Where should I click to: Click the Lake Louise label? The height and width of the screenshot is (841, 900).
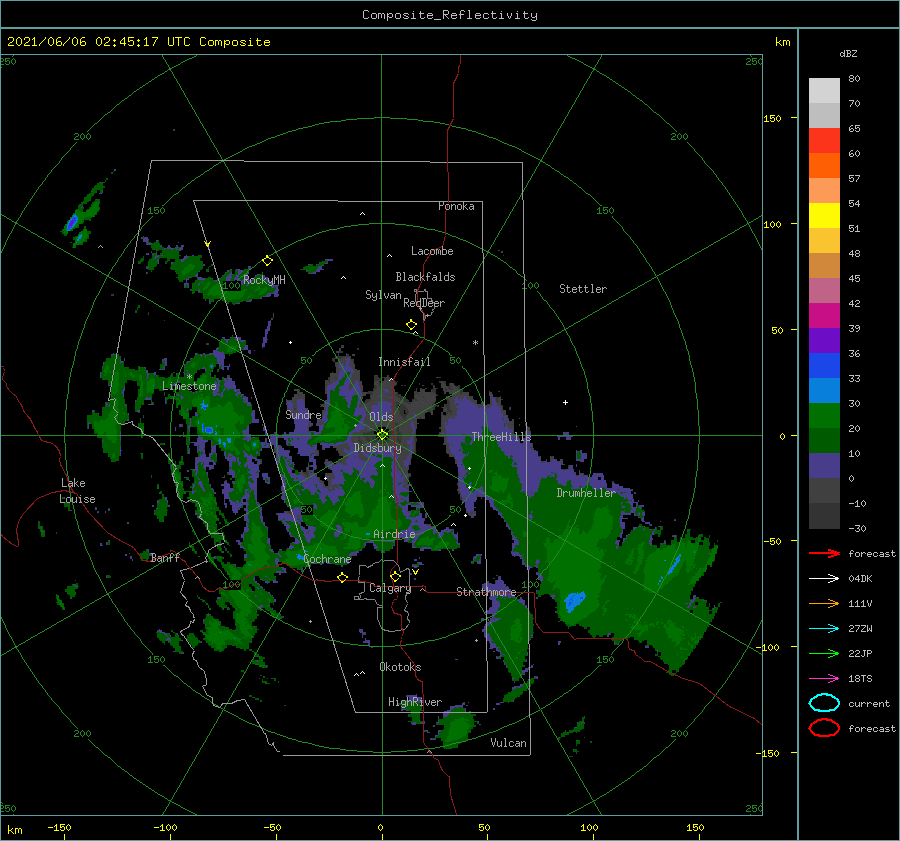78,491
